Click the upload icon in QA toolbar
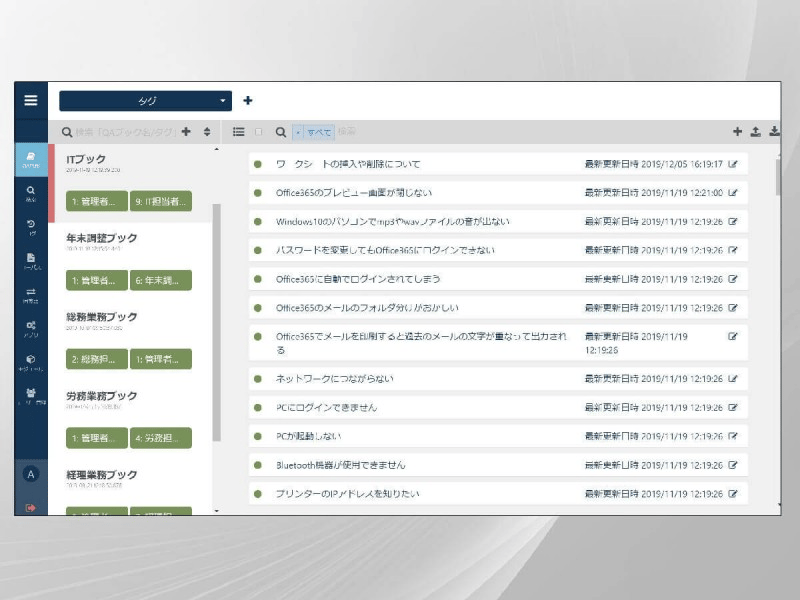This screenshot has height=600, width=800. [756, 132]
